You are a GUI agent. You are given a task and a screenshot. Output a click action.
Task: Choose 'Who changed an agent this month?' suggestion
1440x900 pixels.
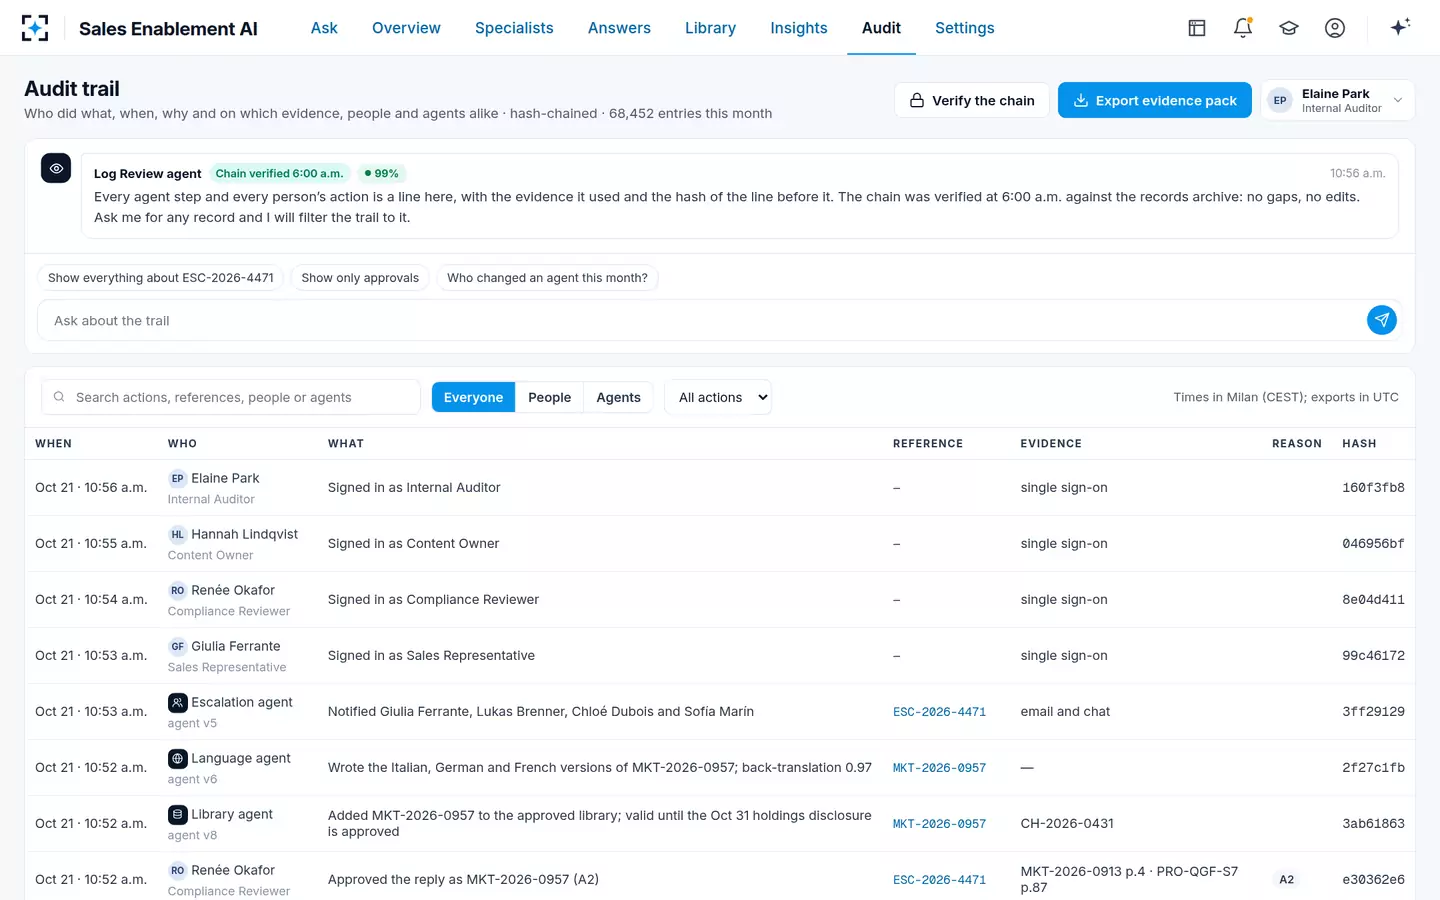(547, 278)
